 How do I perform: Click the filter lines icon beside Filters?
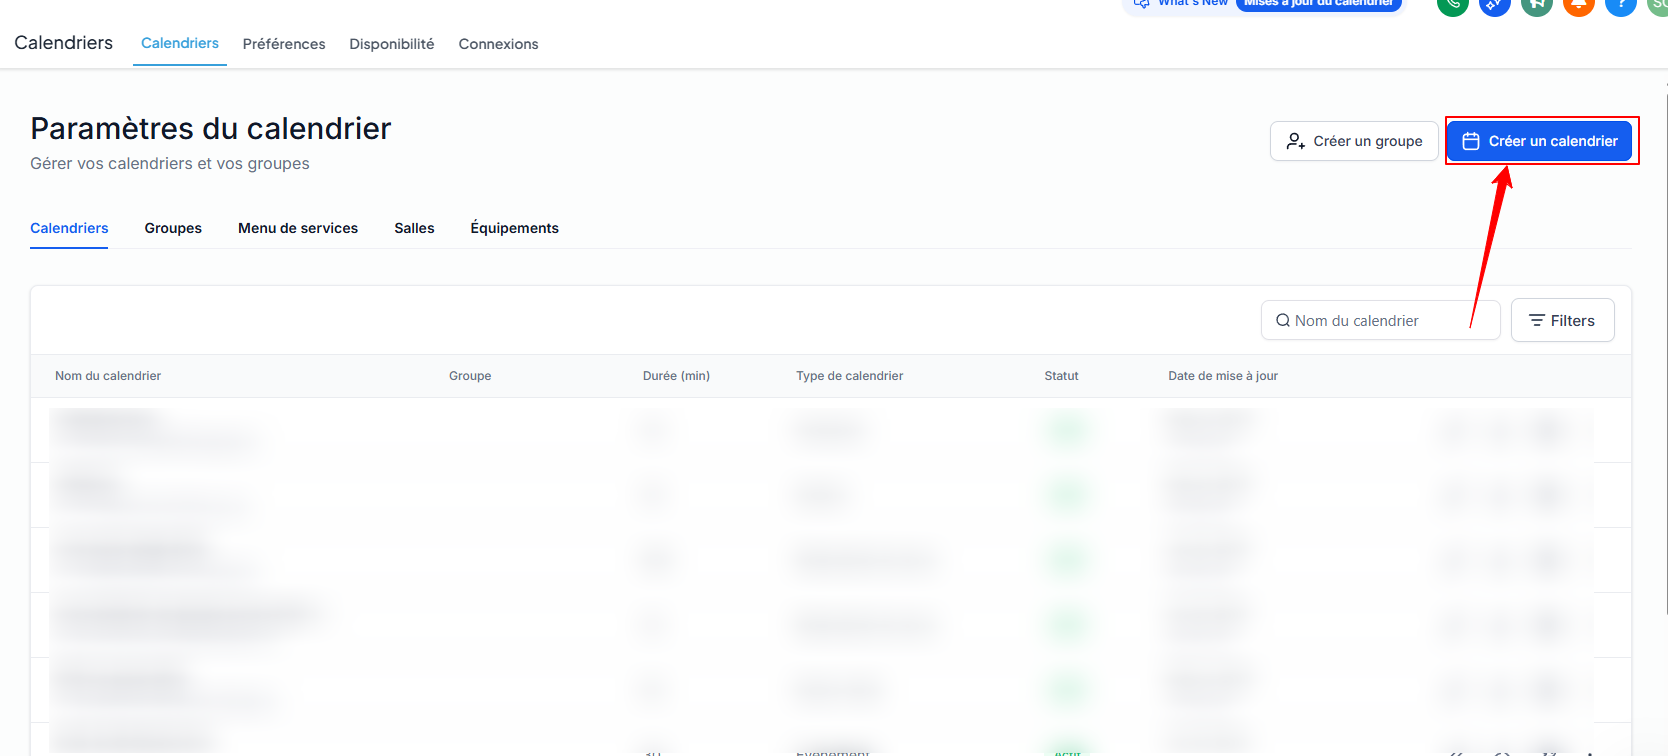pos(1537,321)
